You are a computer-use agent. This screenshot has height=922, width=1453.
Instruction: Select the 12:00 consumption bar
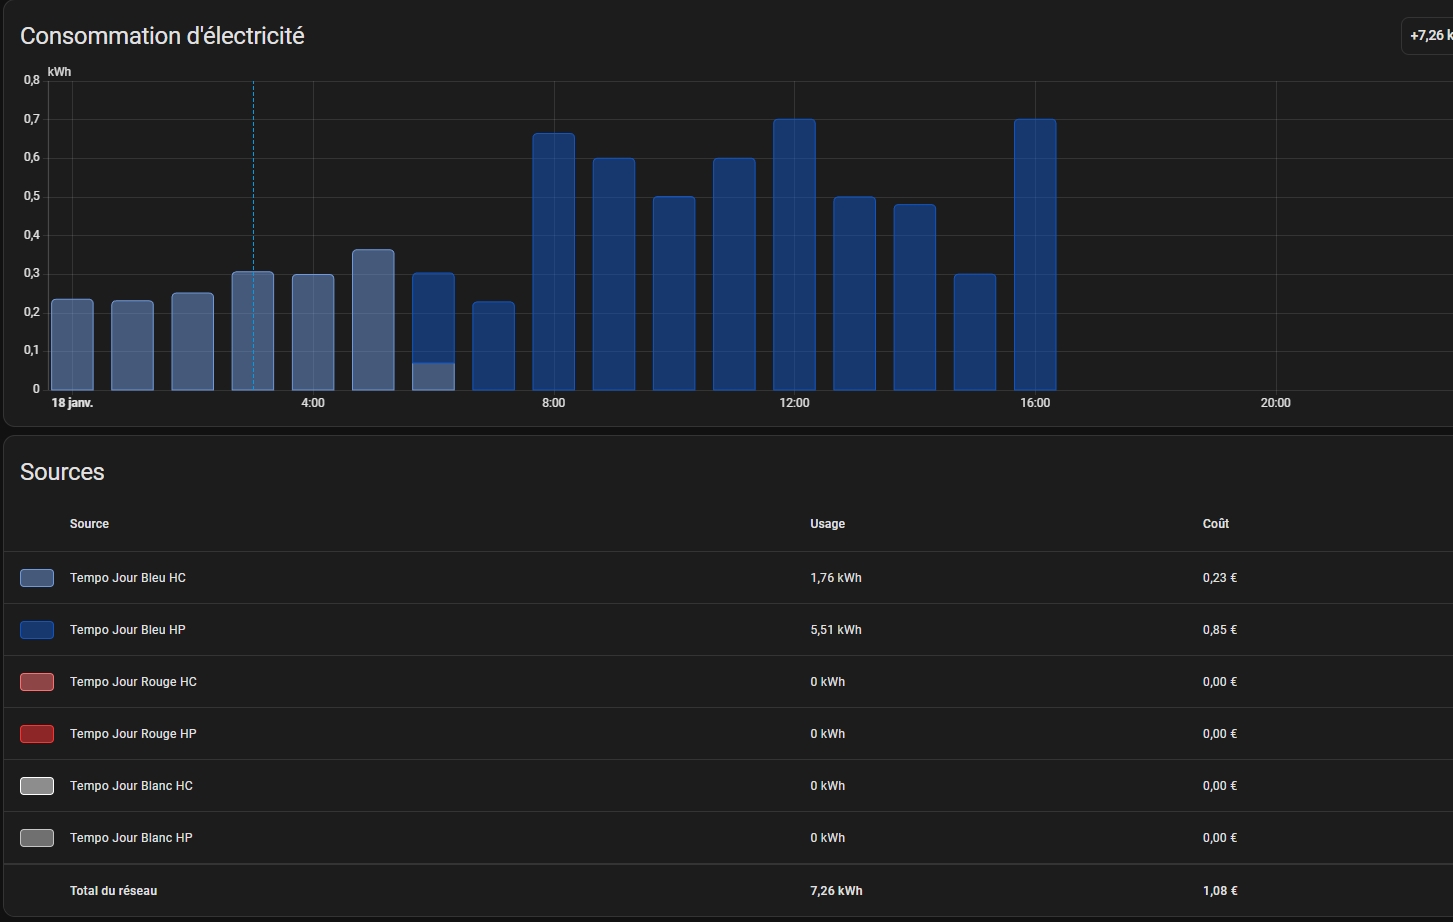click(x=794, y=255)
